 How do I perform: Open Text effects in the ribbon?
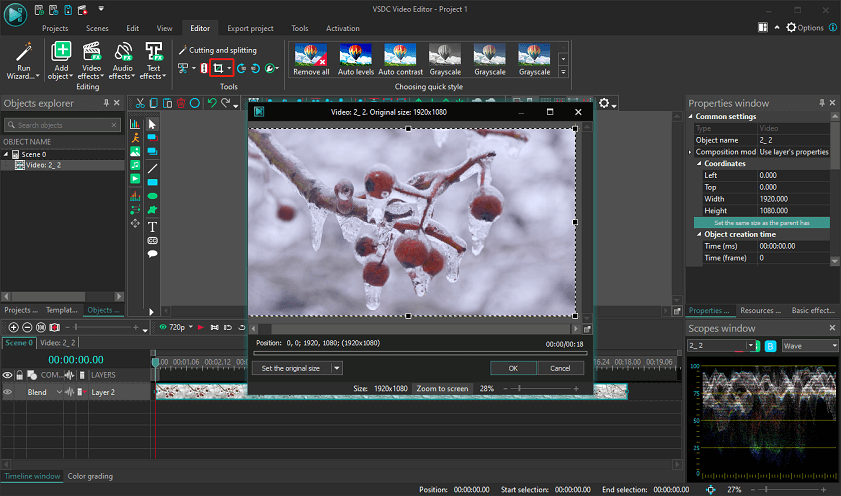(153, 61)
